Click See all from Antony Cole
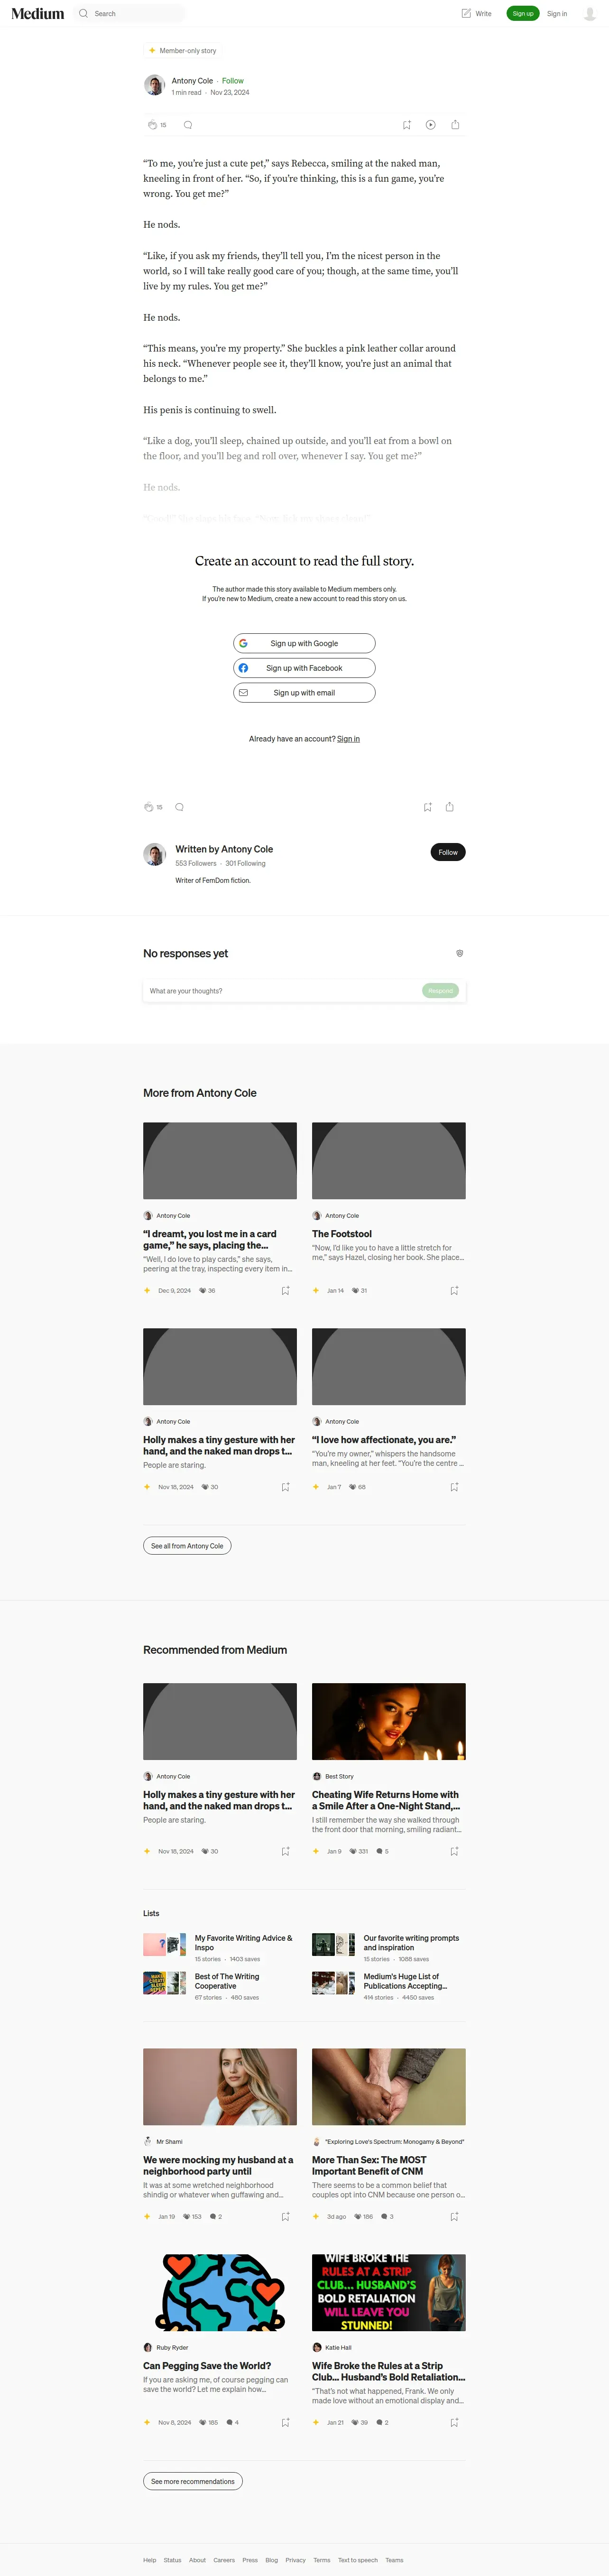The height and width of the screenshot is (2576, 609). 187,1546
